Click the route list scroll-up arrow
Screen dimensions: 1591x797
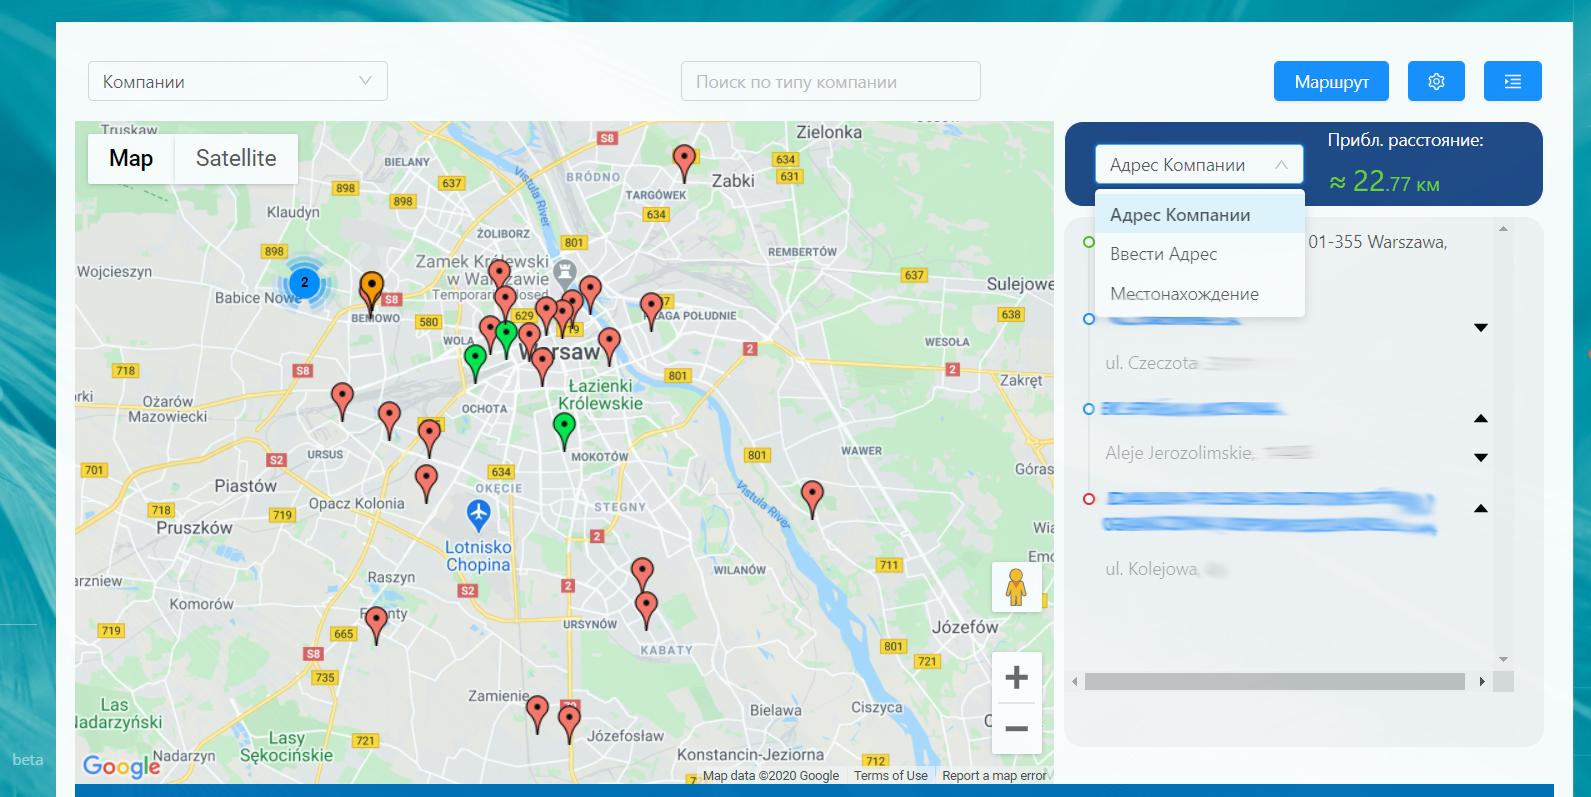coord(1503,230)
